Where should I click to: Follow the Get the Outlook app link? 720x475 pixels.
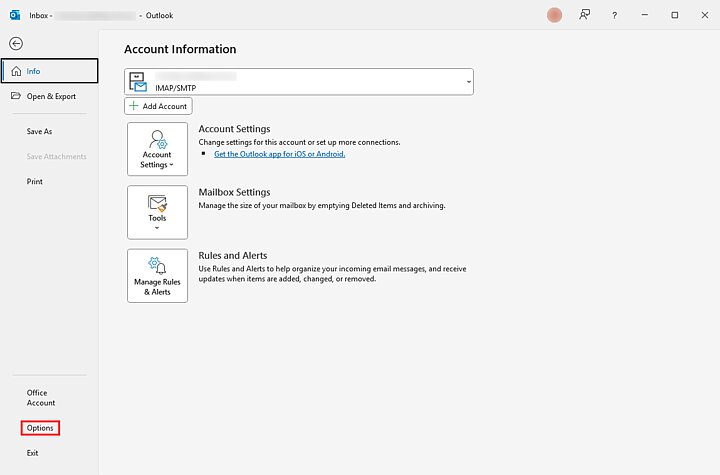pos(280,154)
